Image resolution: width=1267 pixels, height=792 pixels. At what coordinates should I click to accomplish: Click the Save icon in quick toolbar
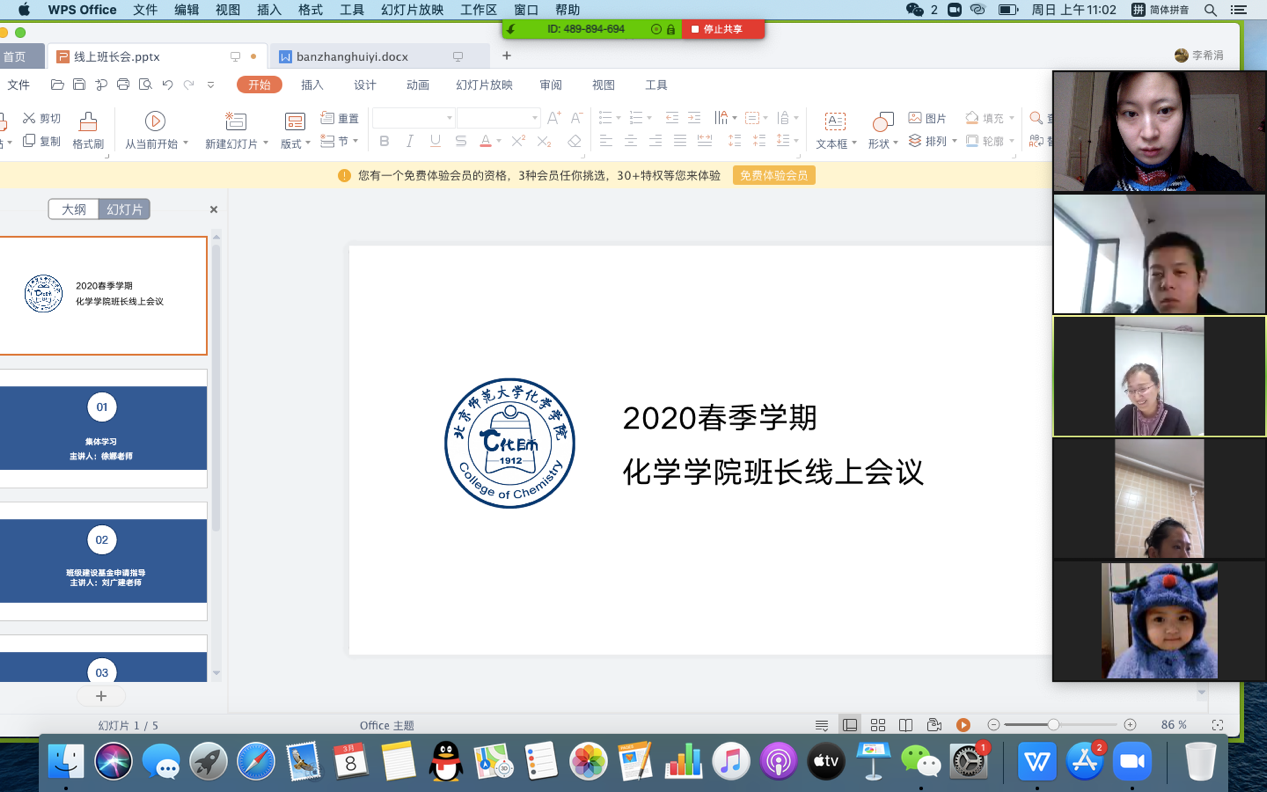coord(79,85)
